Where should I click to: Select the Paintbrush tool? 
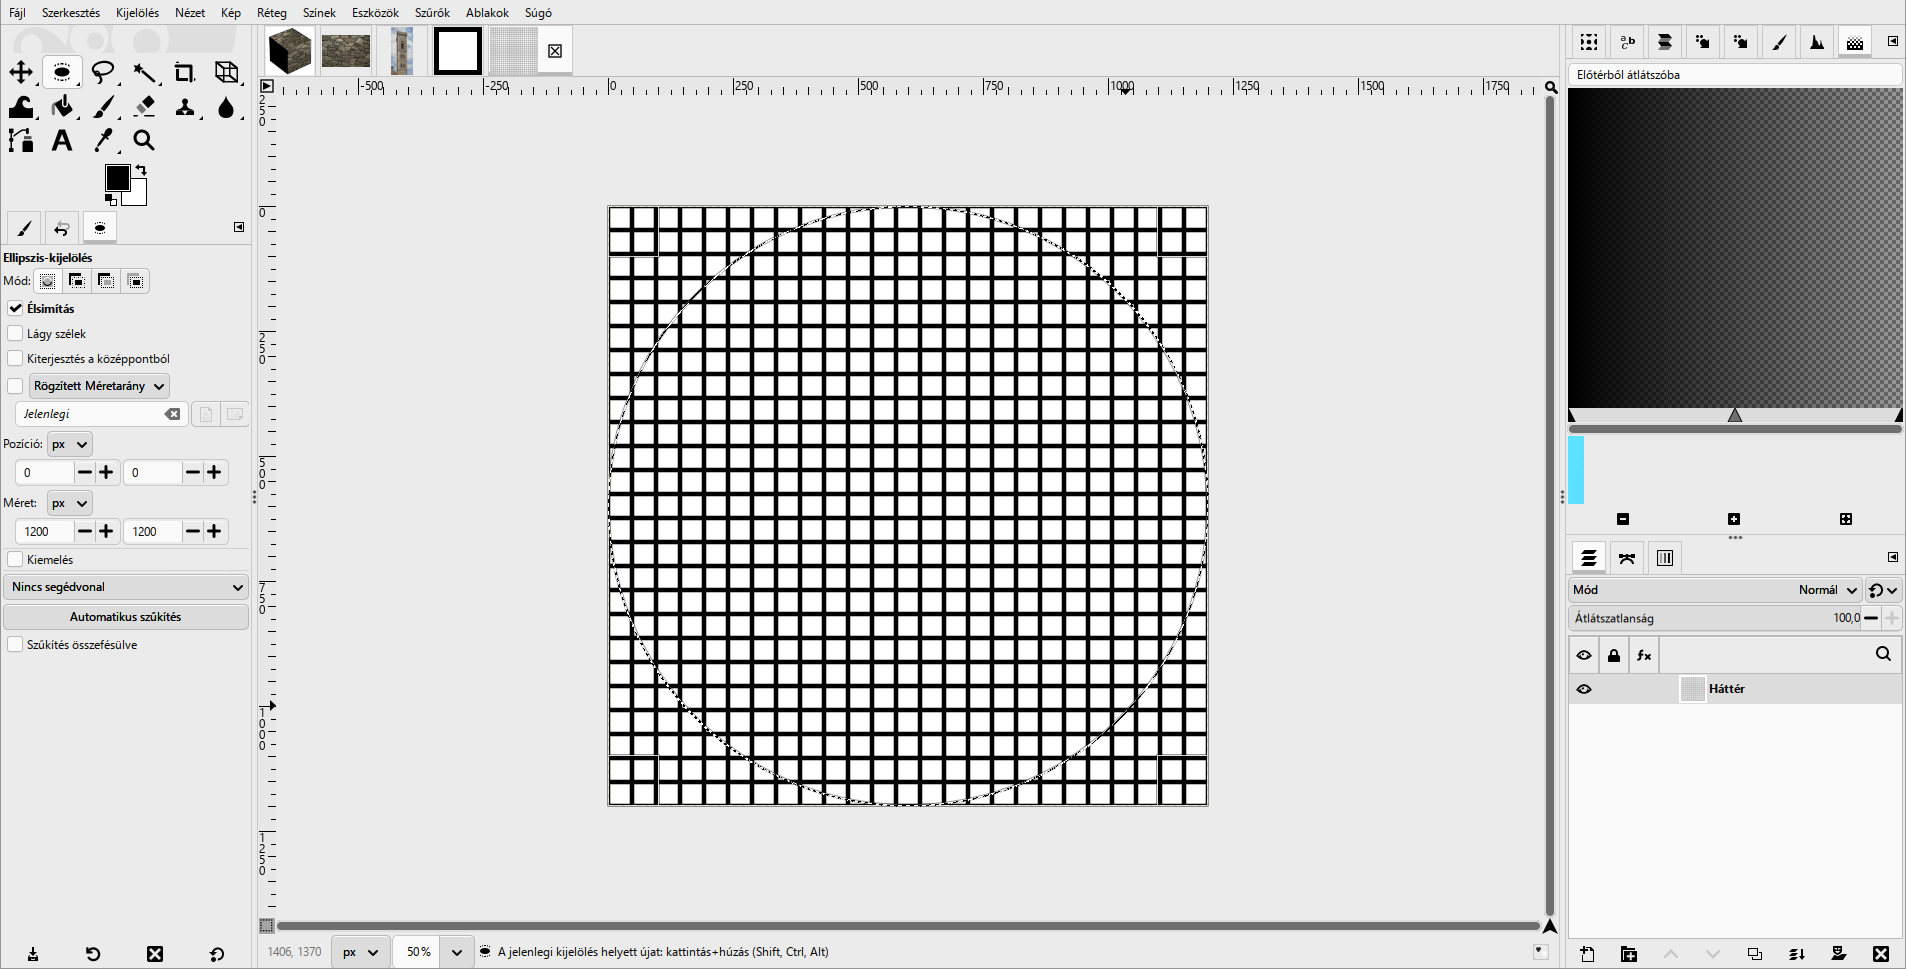[x=103, y=107]
